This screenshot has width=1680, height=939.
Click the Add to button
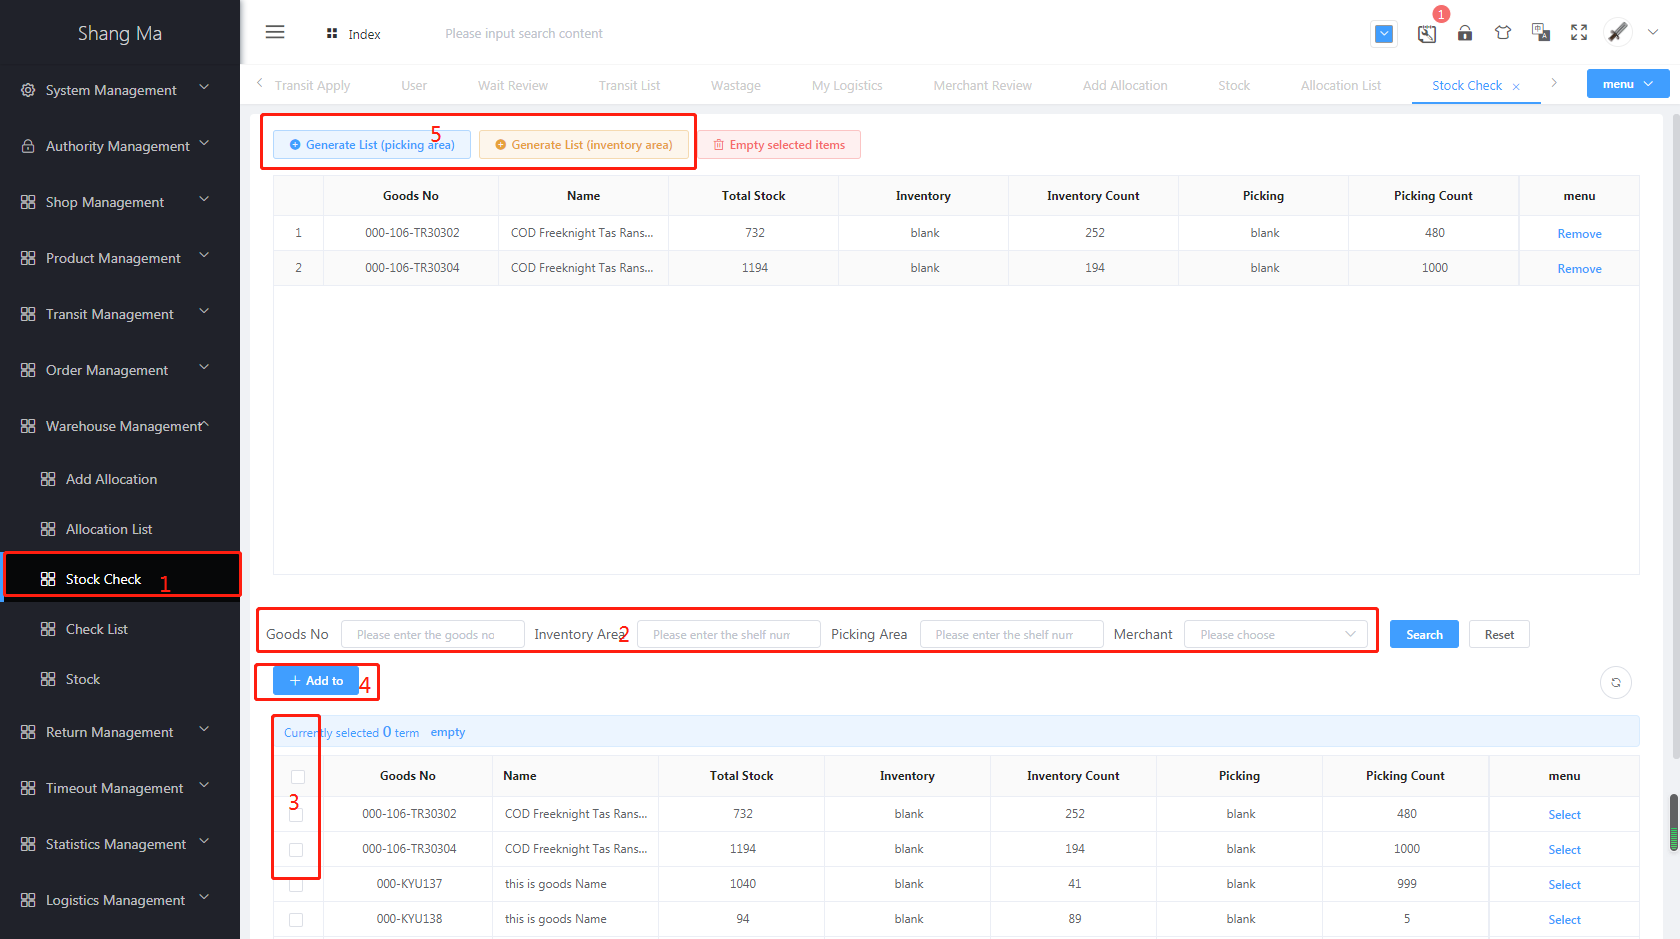tap(316, 680)
